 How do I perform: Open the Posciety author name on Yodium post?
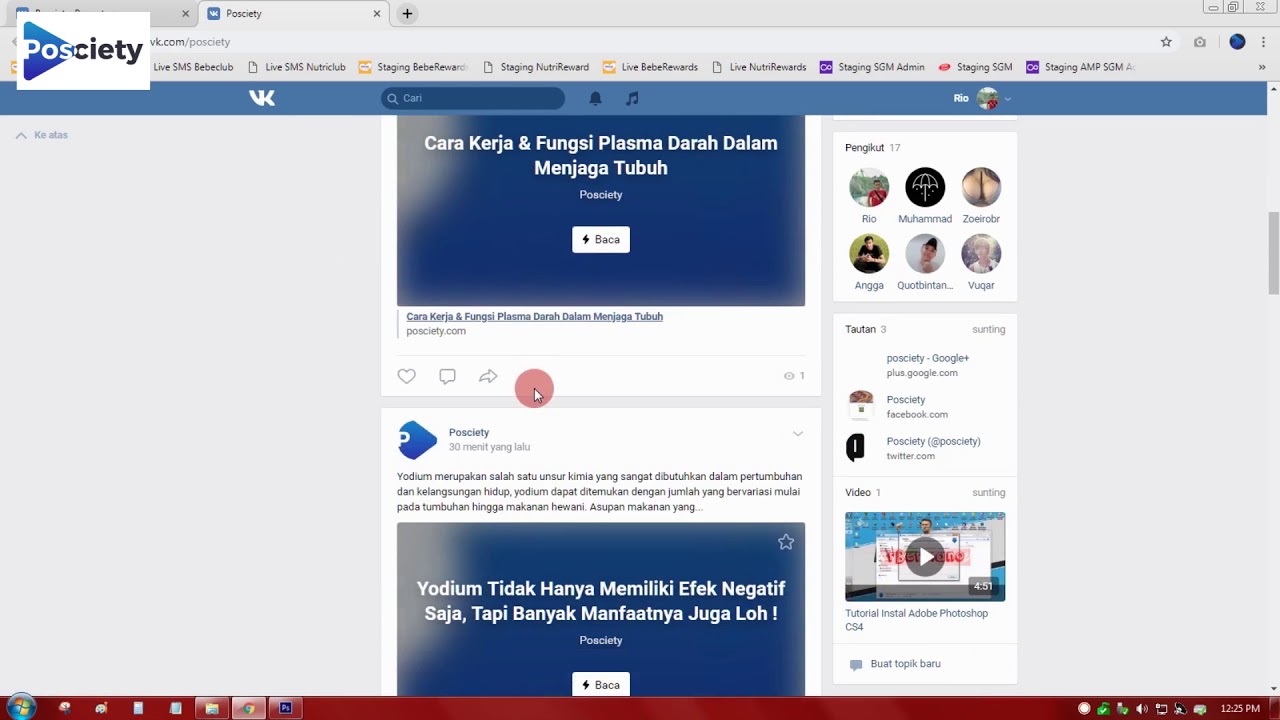click(469, 432)
